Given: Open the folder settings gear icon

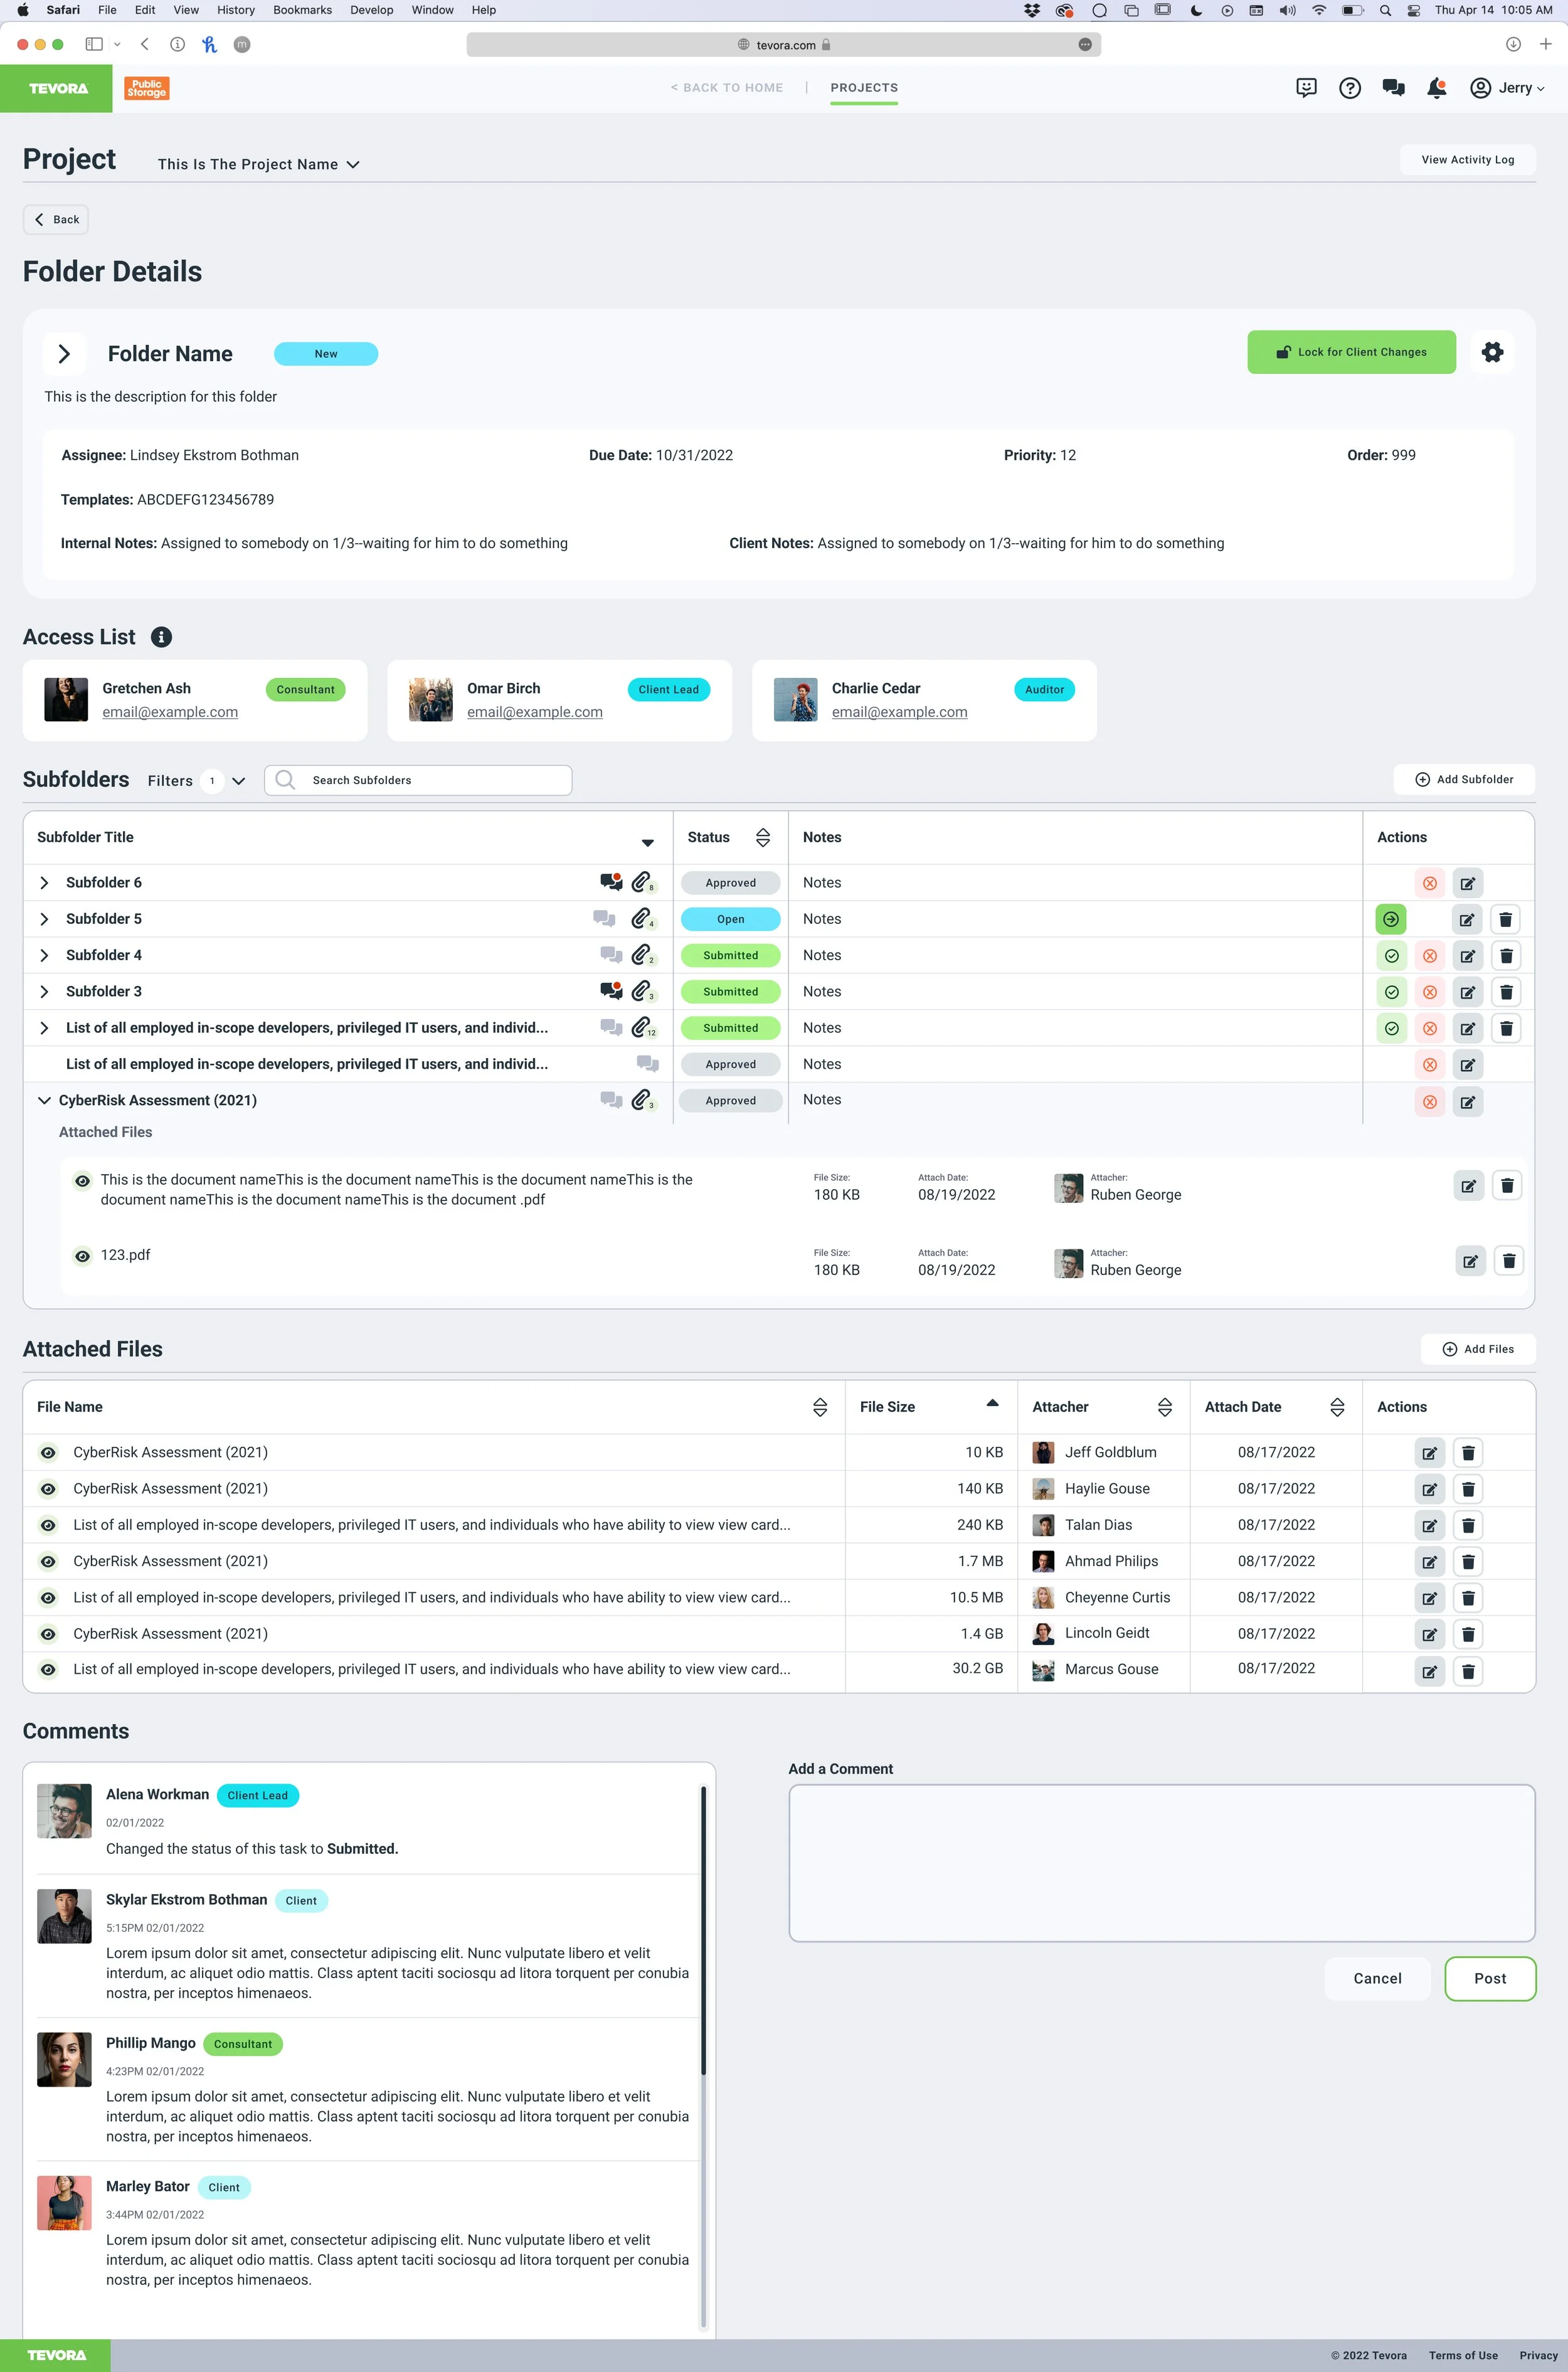Looking at the screenshot, I should click(1492, 352).
